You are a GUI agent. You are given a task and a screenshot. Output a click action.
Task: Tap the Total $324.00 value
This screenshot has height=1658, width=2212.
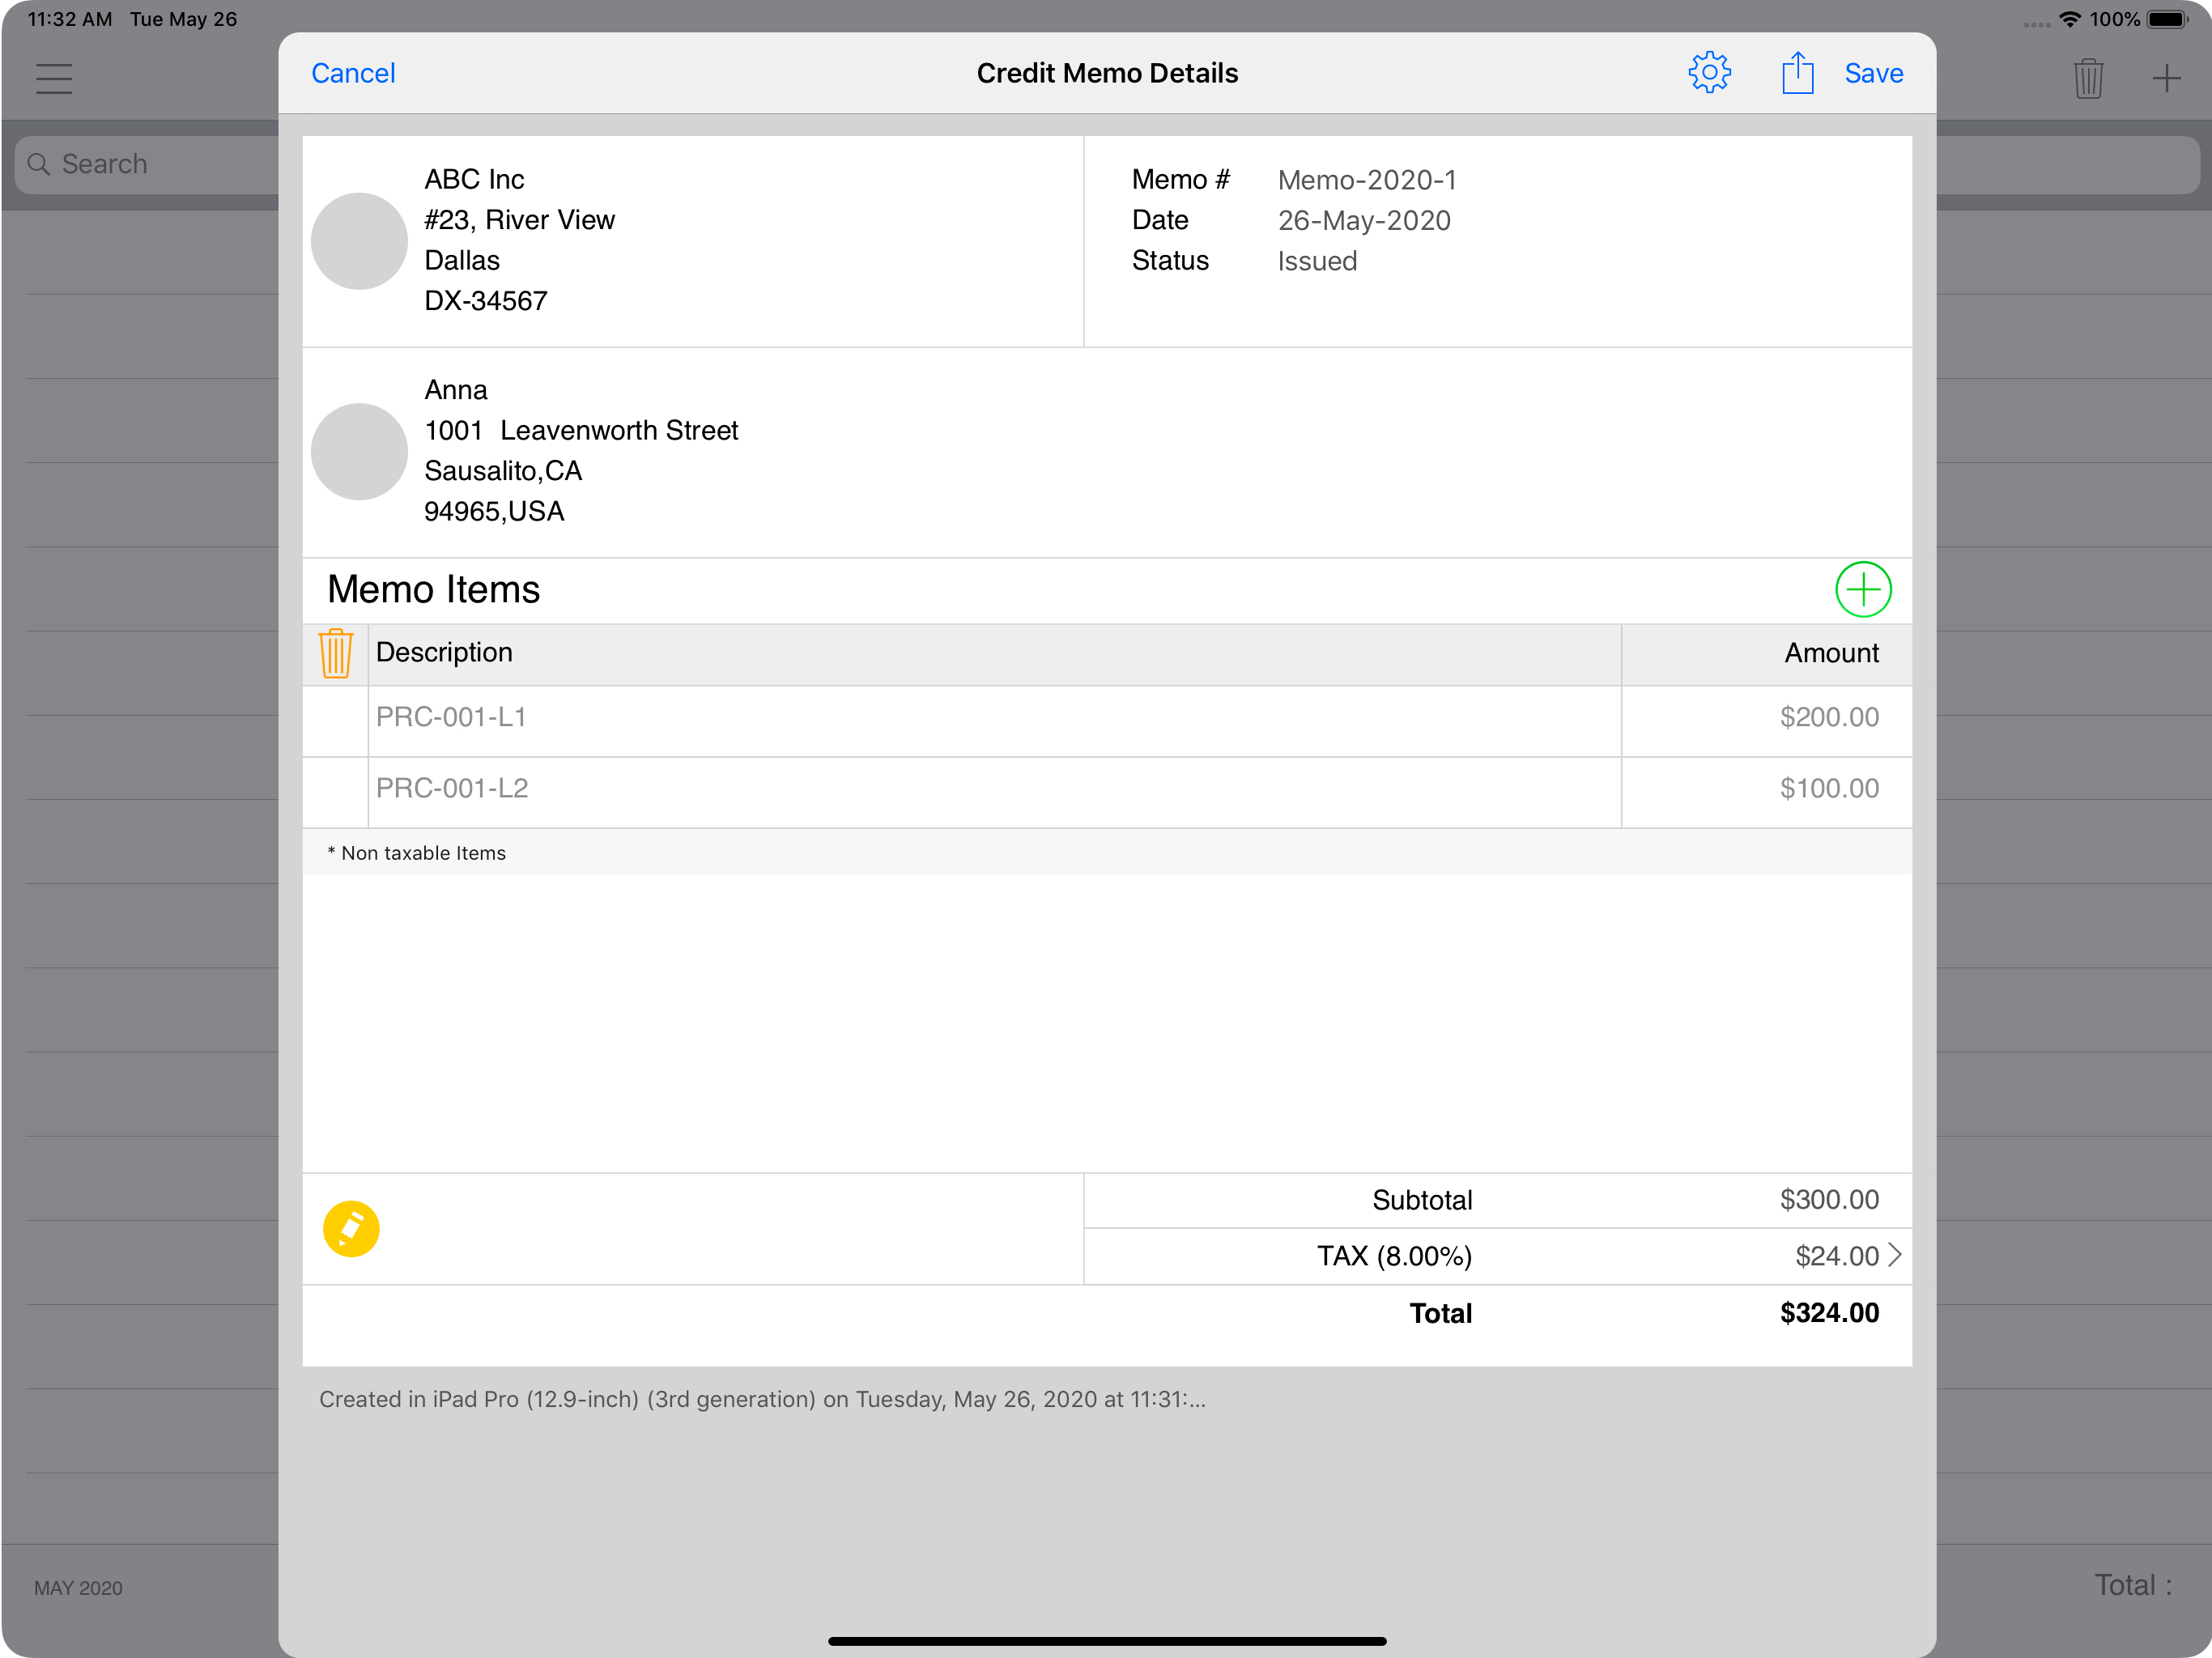pos(1829,1312)
